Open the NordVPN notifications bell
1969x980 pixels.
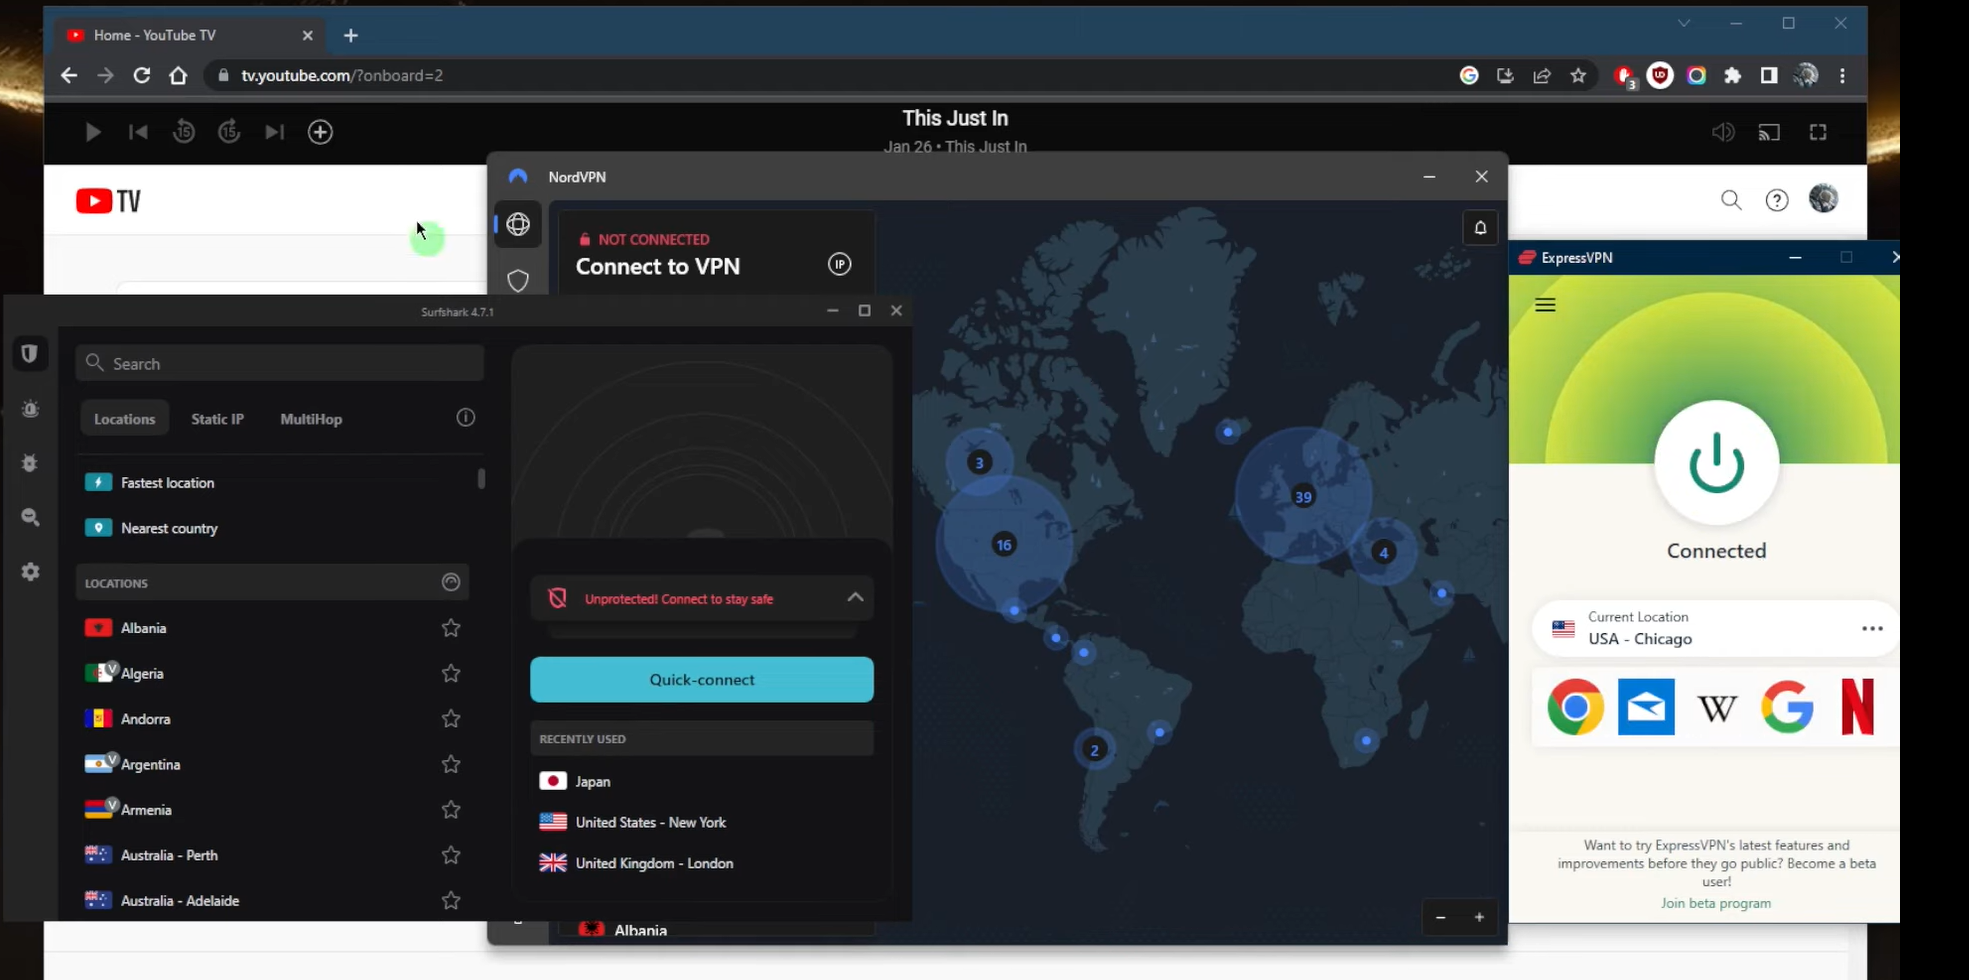click(x=1480, y=228)
